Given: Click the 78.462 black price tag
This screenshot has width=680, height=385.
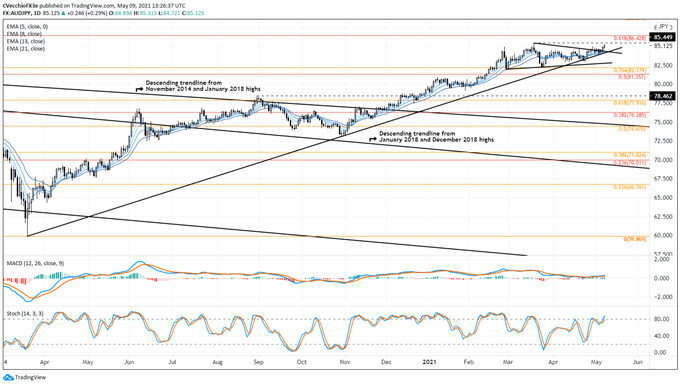Looking at the screenshot, I should [662, 96].
